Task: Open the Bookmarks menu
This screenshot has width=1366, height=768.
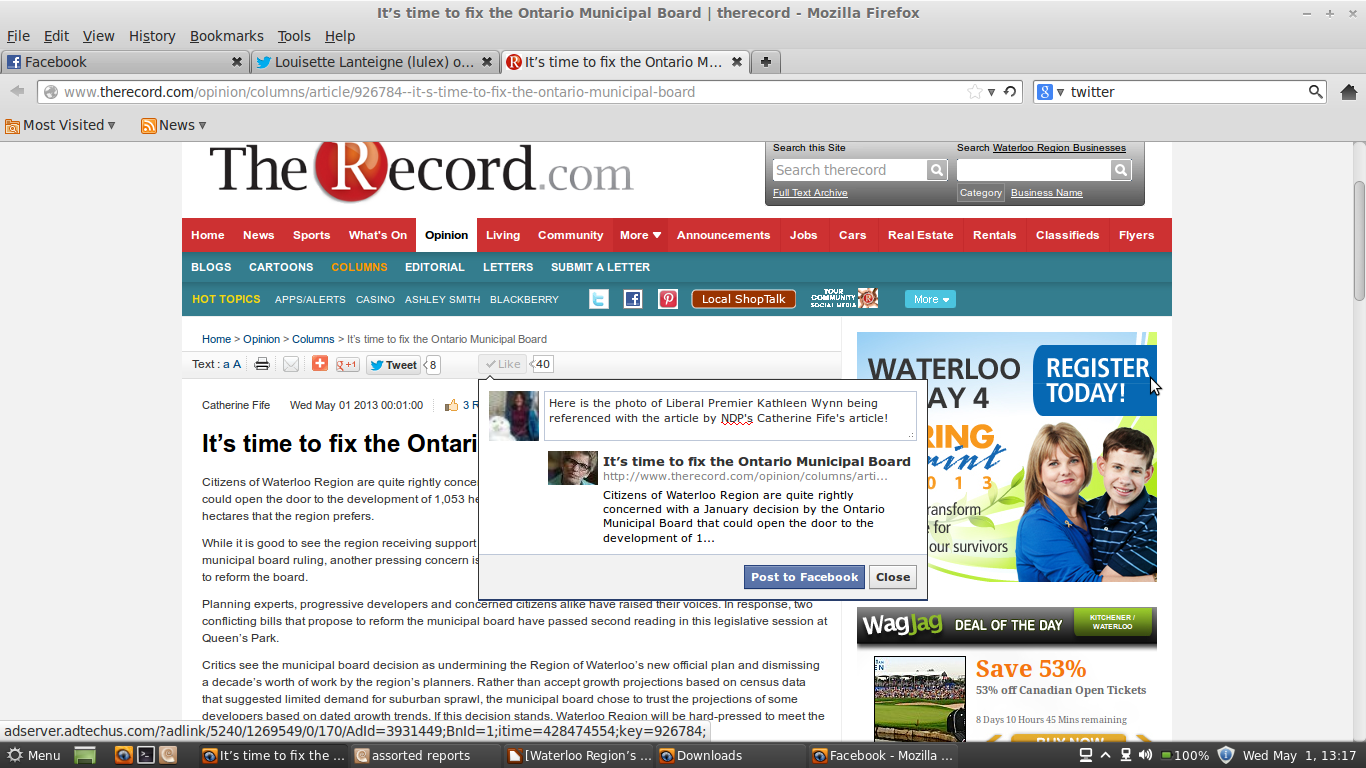Action: pos(227,36)
